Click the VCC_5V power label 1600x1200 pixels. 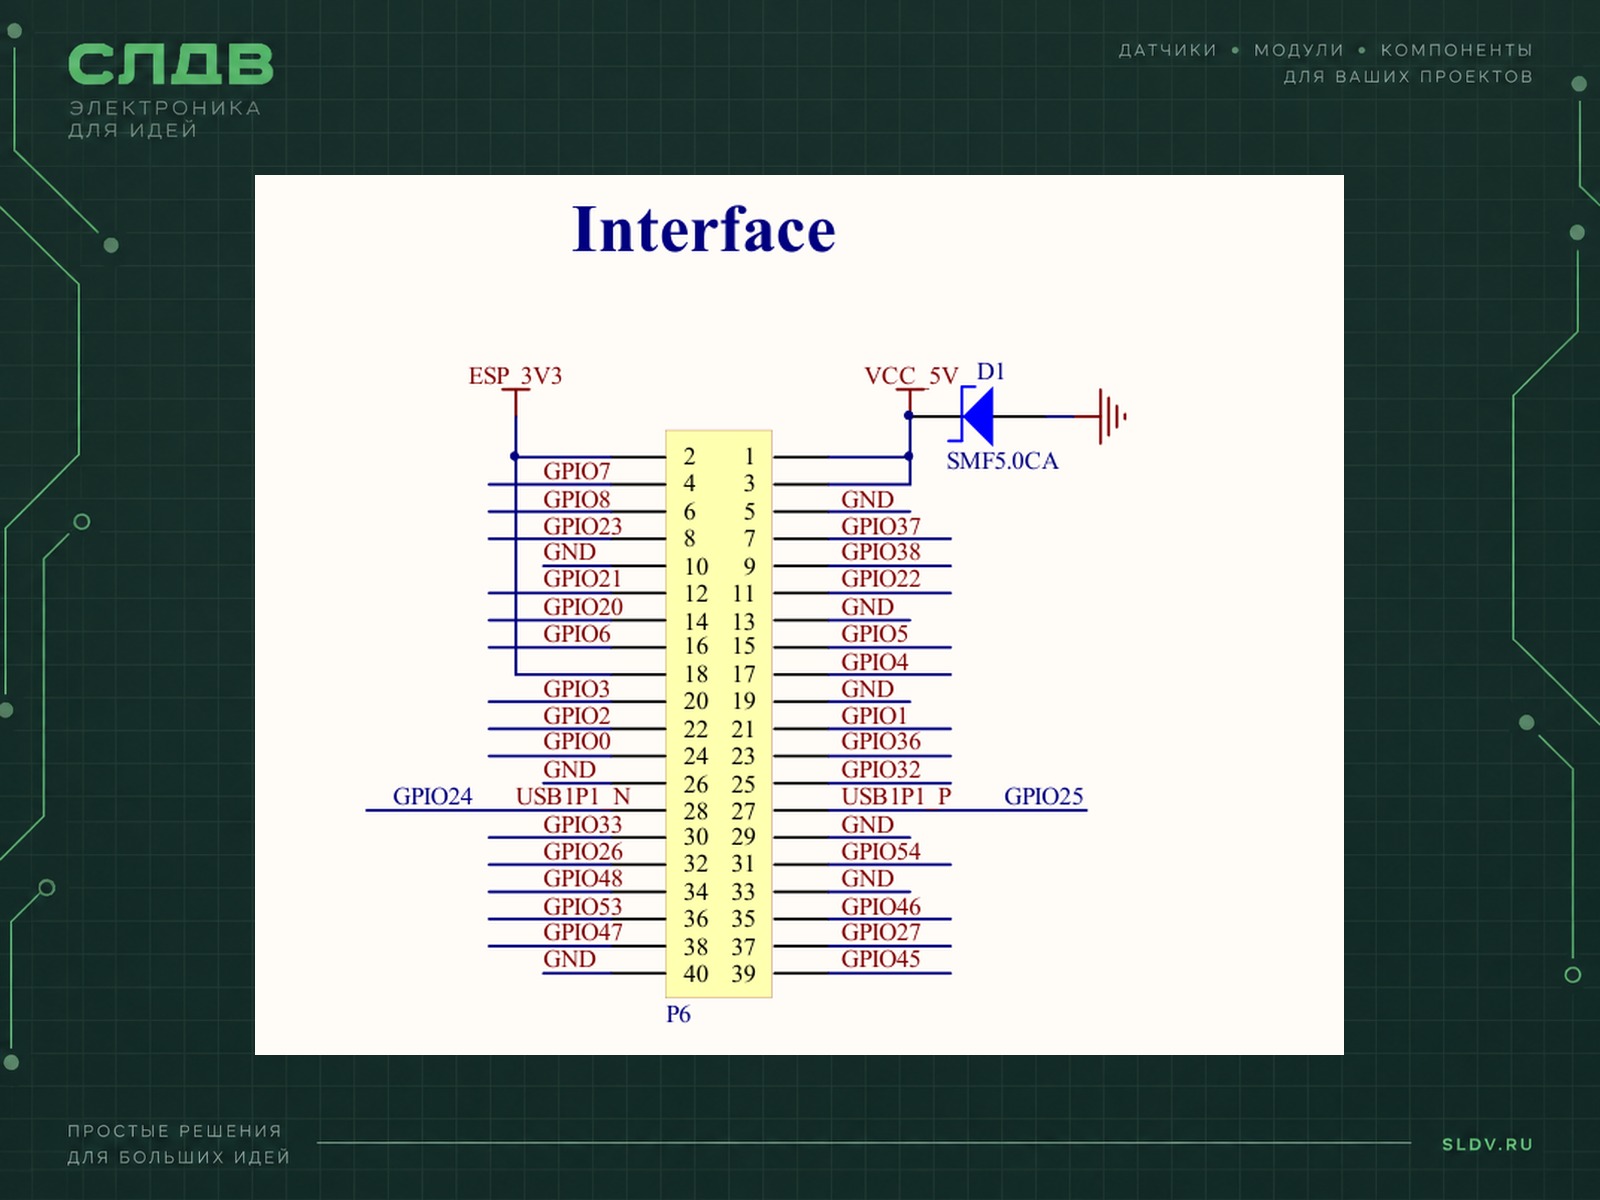click(911, 376)
